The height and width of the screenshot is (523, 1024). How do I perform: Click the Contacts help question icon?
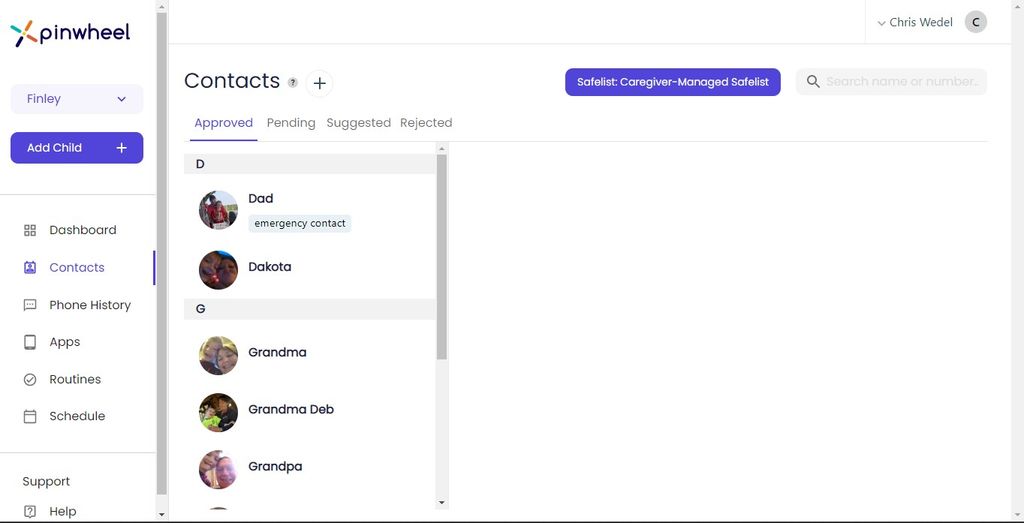(293, 83)
